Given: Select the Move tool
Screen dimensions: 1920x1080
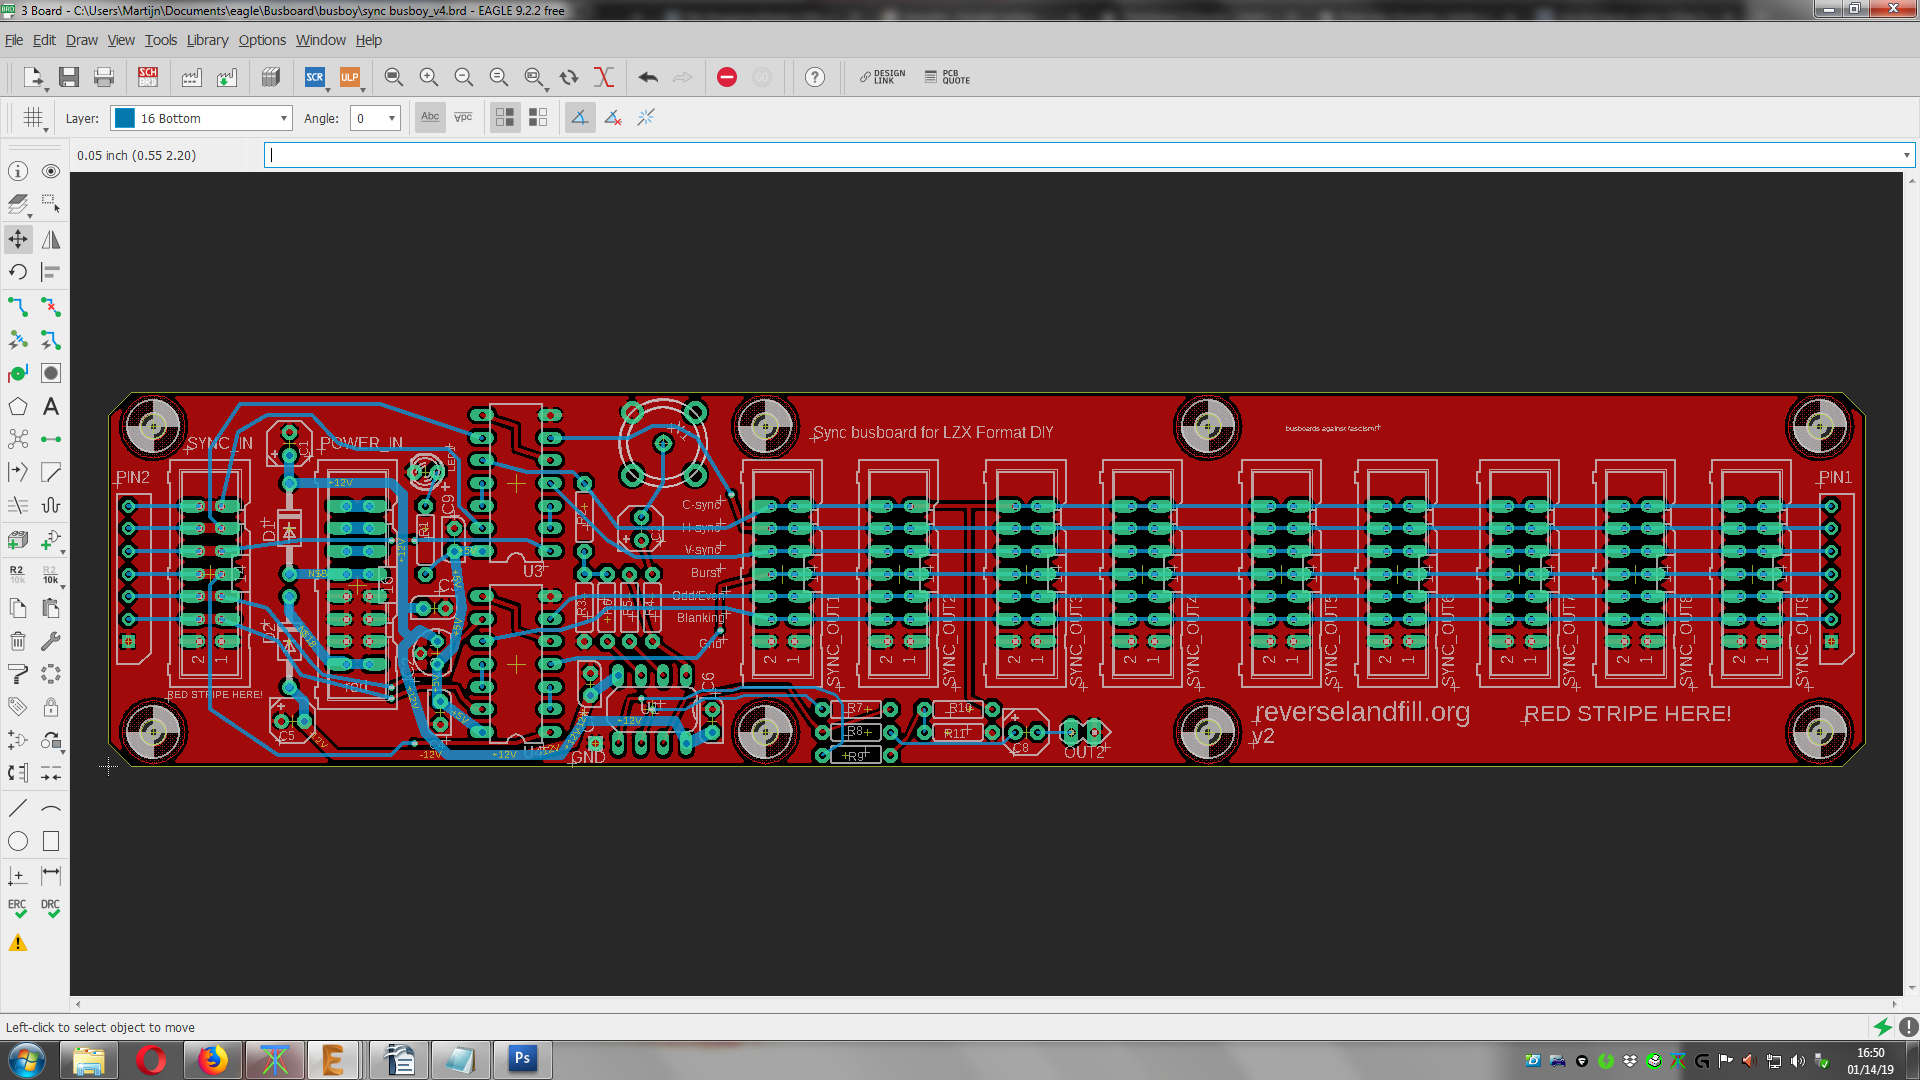Looking at the screenshot, I should tap(18, 239).
